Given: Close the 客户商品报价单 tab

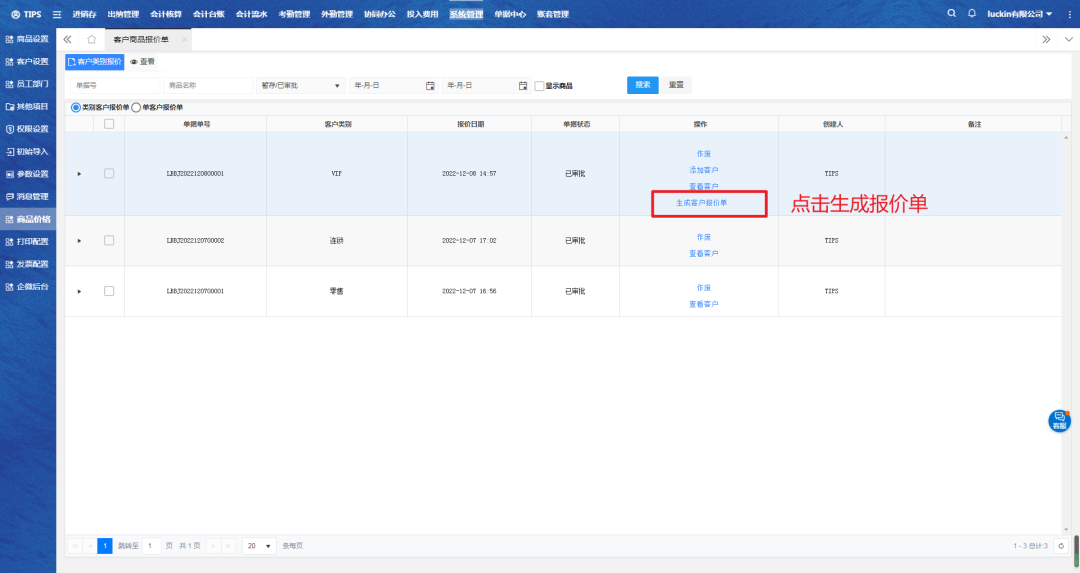Looking at the screenshot, I should pyautogui.click(x=184, y=39).
